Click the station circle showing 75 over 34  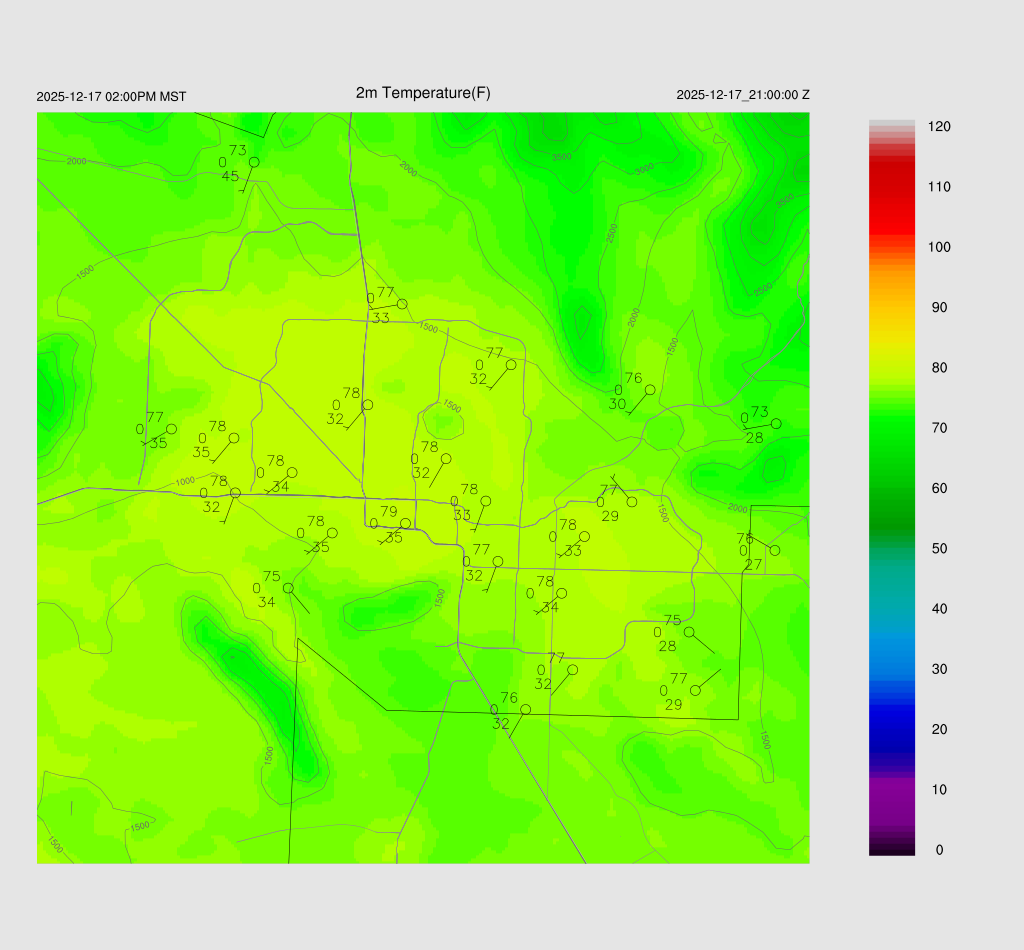tap(288, 588)
